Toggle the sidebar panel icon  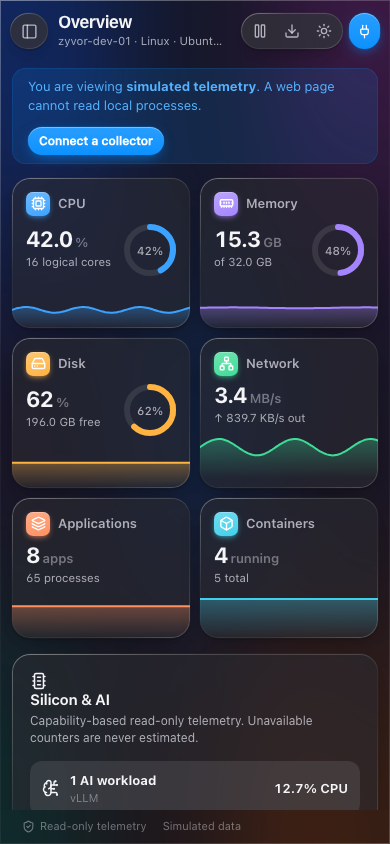pos(29,31)
